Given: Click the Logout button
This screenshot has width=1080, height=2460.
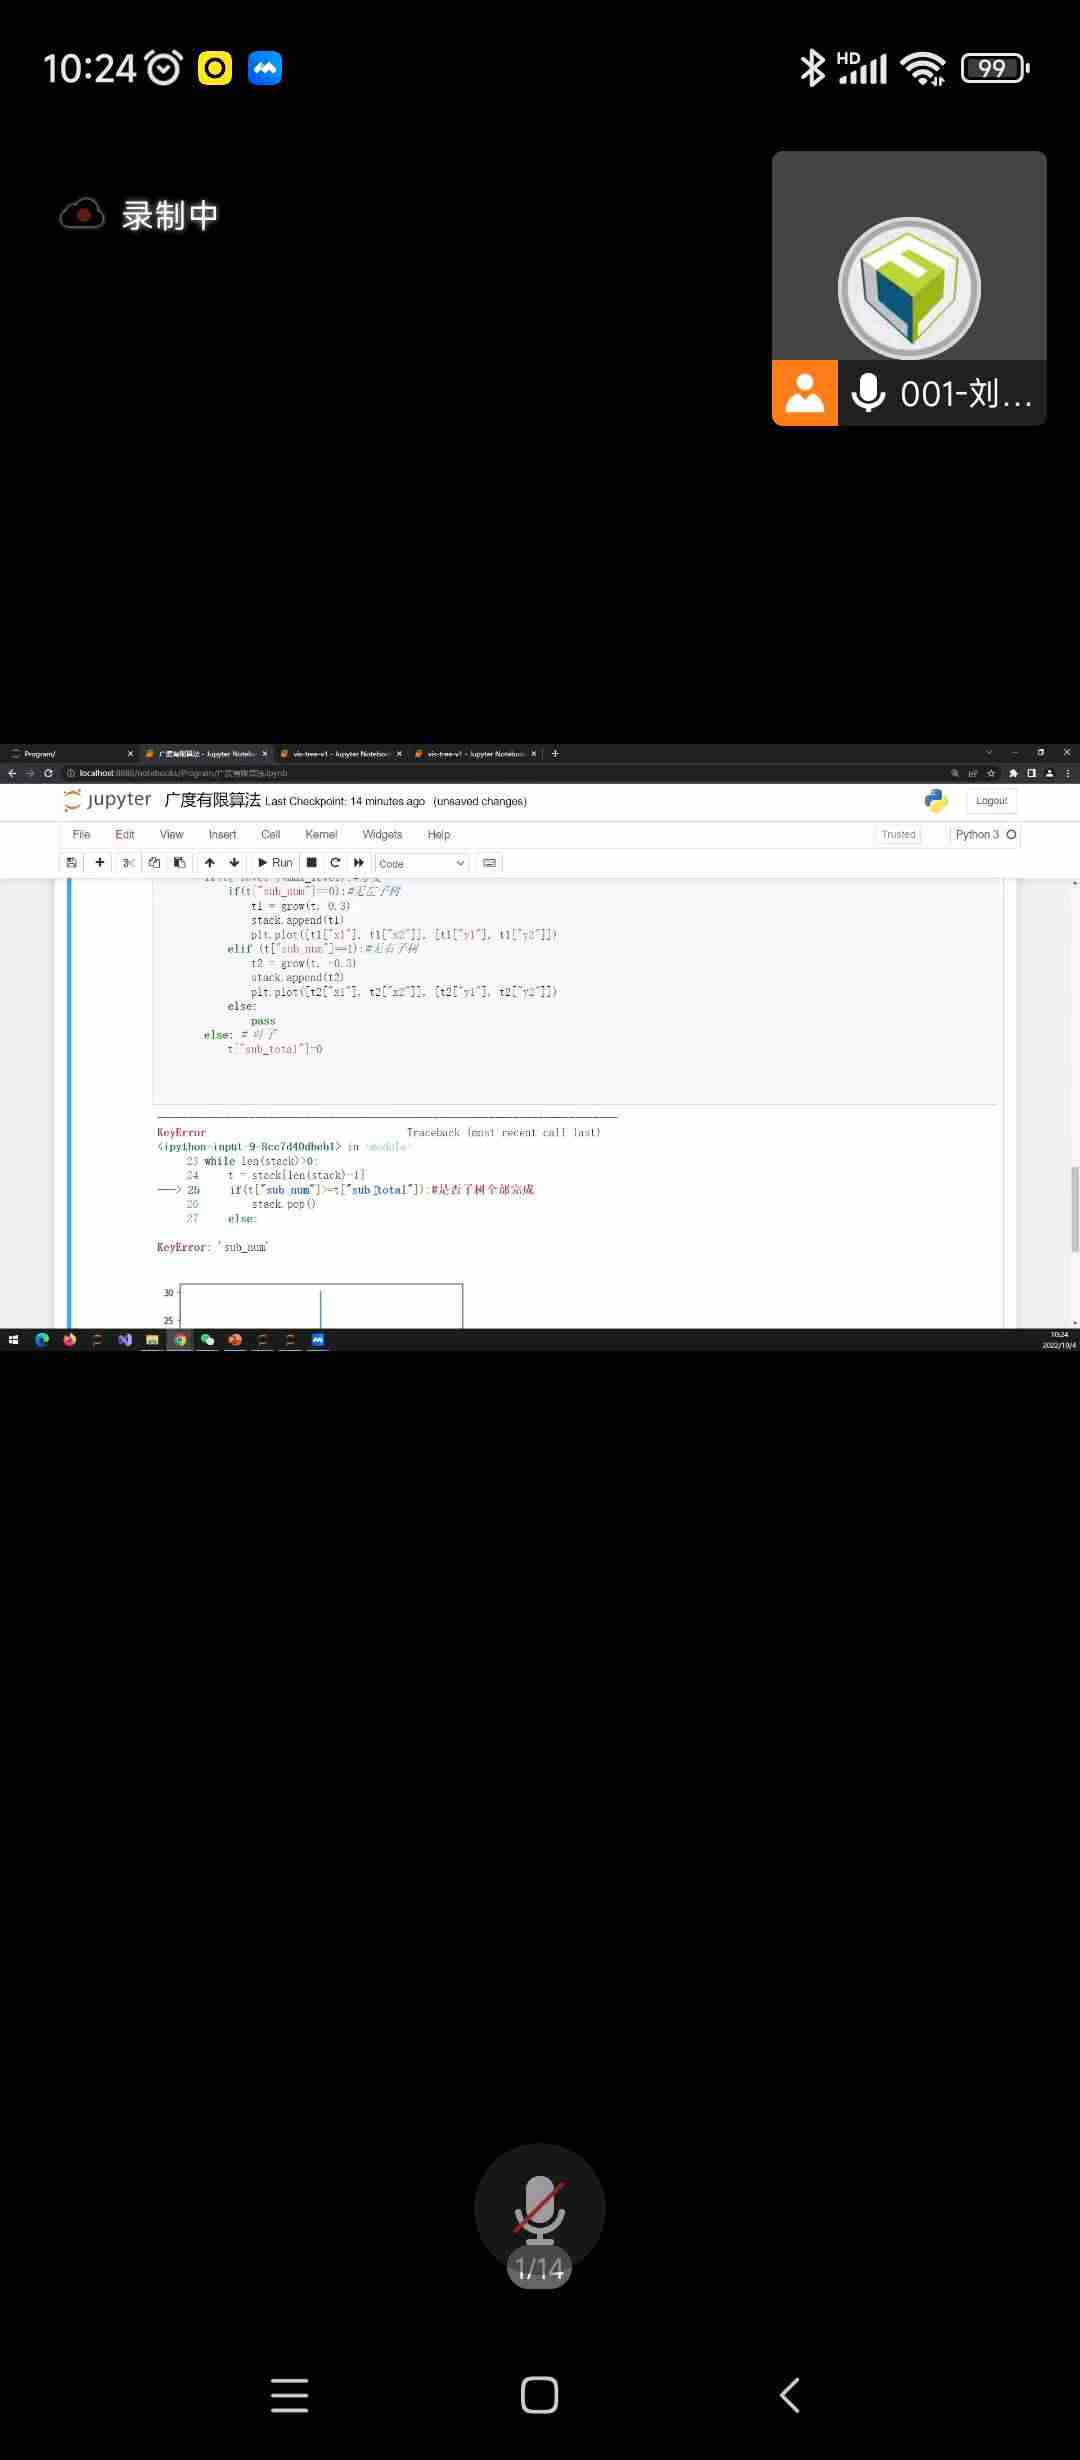Looking at the screenshot, I should pyautogui.click(x=991, y=801).
